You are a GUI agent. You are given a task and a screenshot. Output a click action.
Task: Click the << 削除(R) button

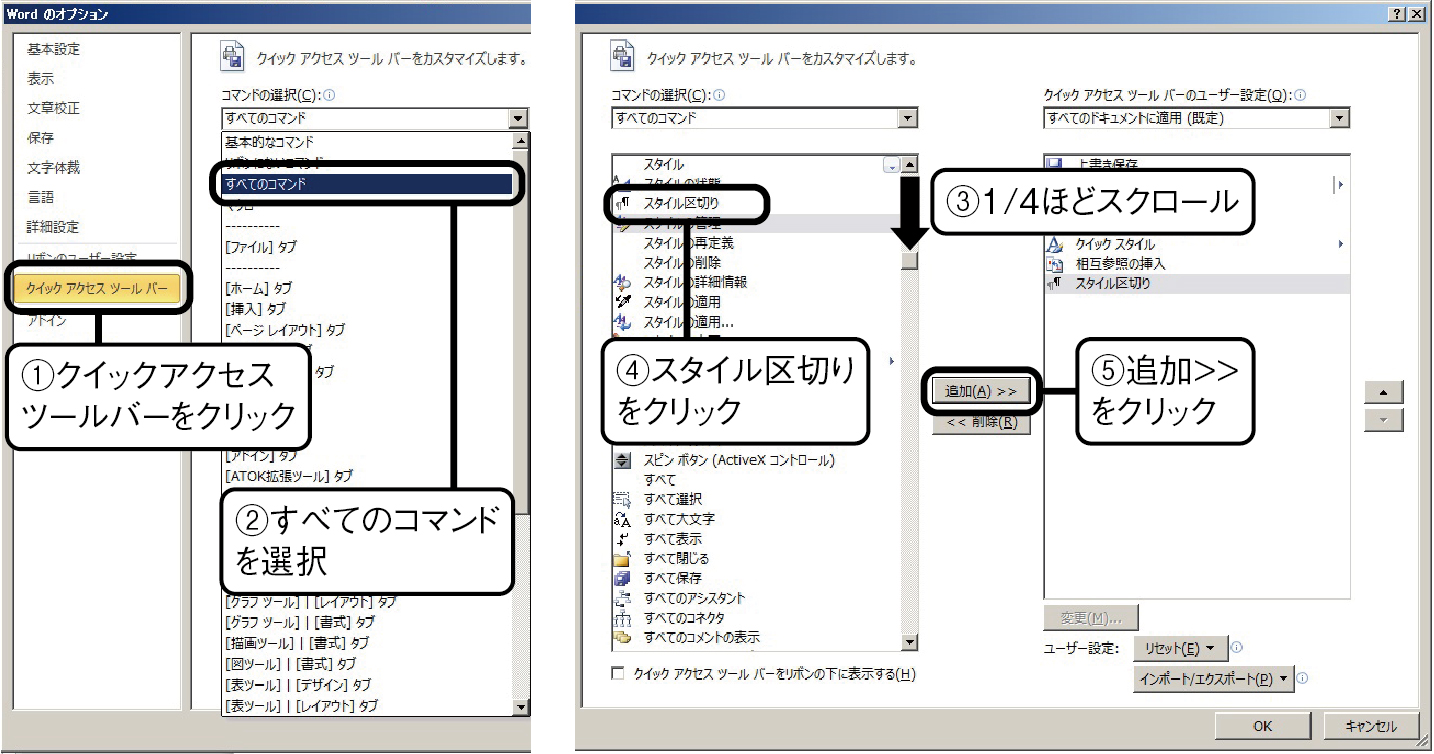tap(981, 422)
